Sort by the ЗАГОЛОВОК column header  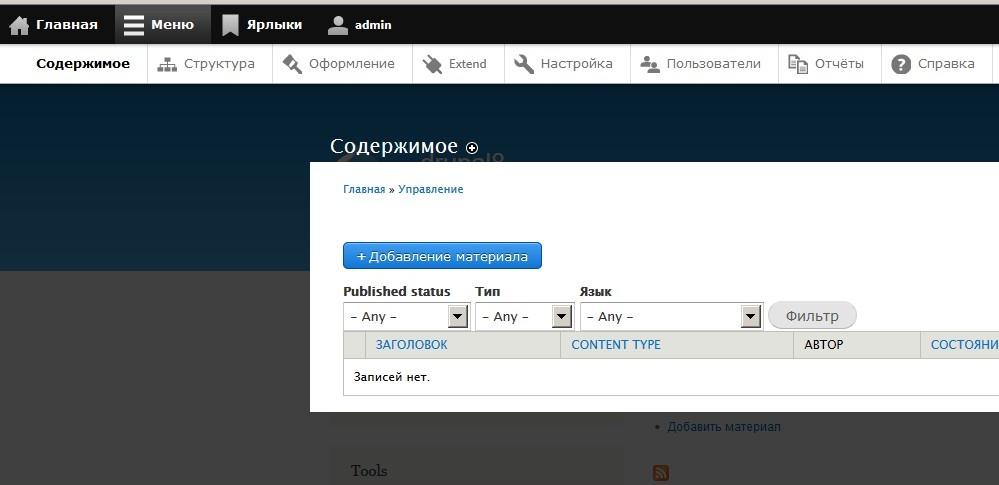pos(412,345)
